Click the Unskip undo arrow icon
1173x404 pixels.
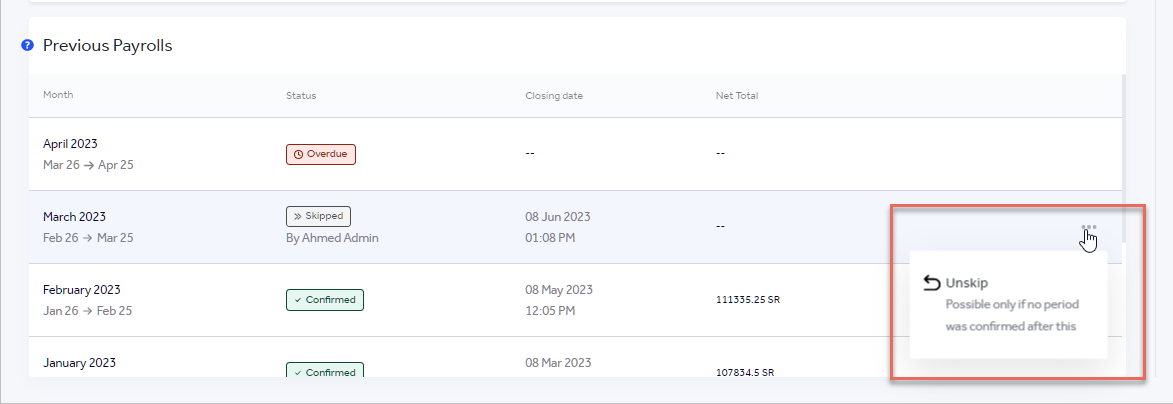pyautogui.click(x=931, y=283)
